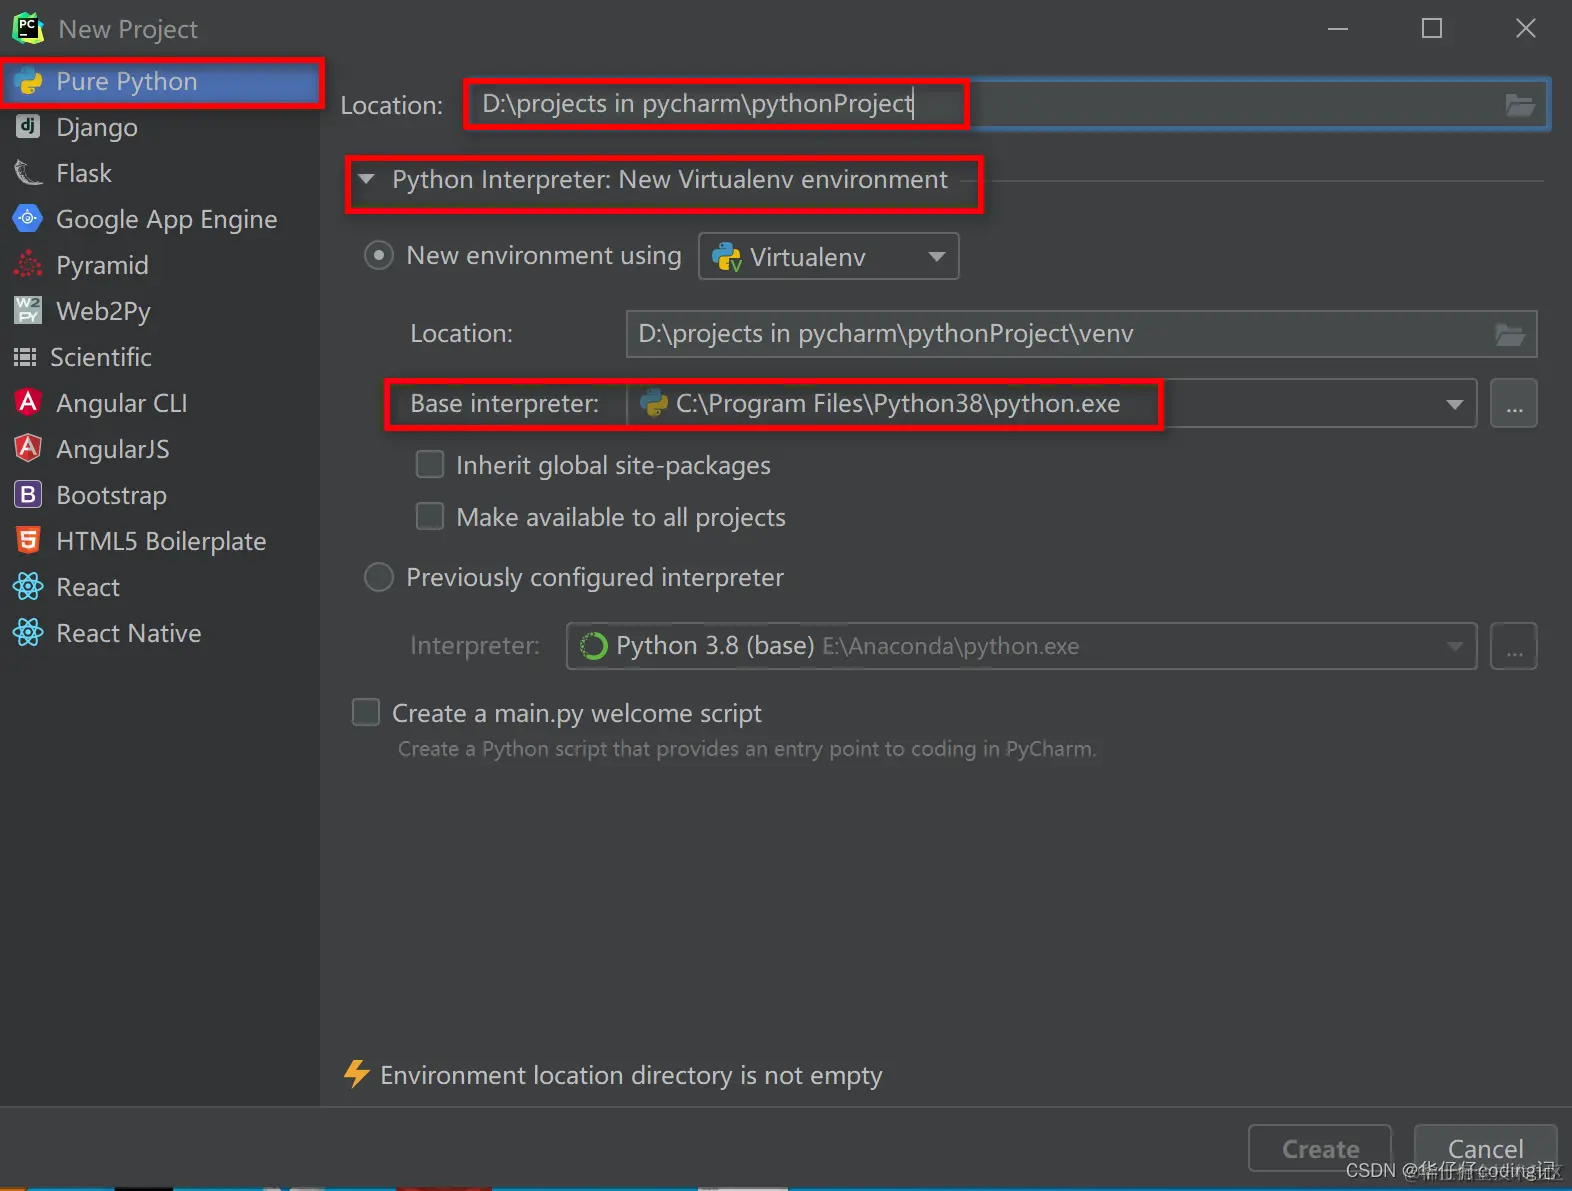The width and height of the screenshot is (1572, 1191).
Task: Enable Inherit global site-packages
Action: point(430,464)
